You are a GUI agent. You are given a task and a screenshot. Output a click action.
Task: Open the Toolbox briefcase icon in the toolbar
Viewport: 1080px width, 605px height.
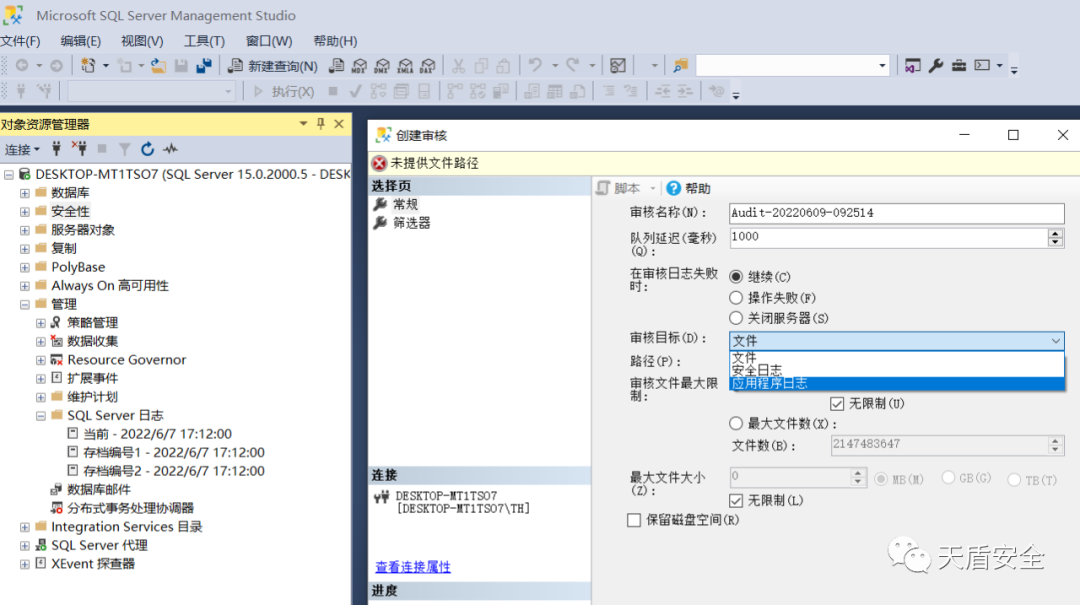(959, 66)
